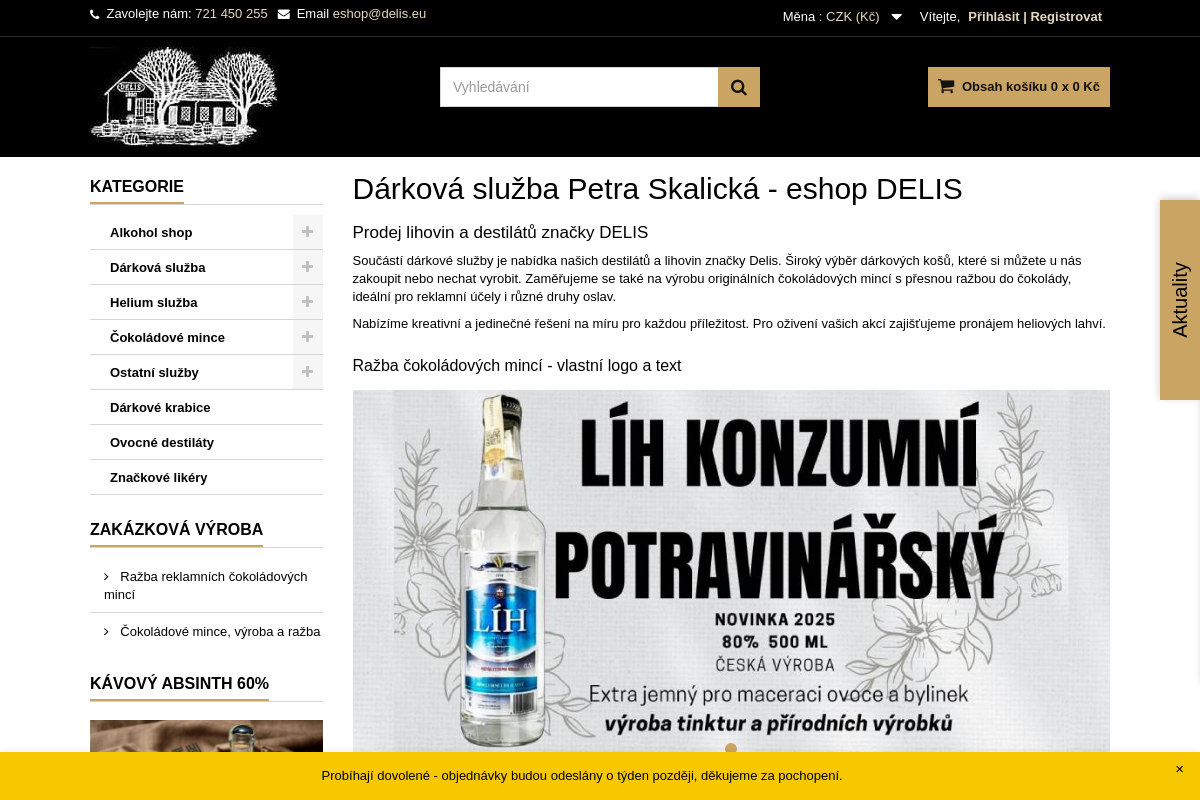Open the Obsah košíku cart button
This screenshot has height=800, width=1200.
pyautogui.click(x=1019, y=87)
